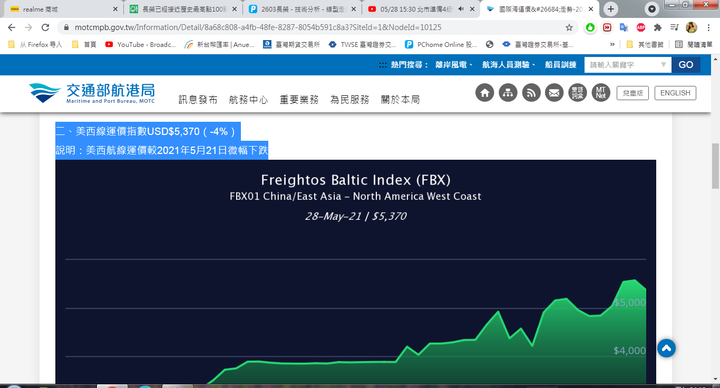Expand the search keyword dropdown arrow

664,65
